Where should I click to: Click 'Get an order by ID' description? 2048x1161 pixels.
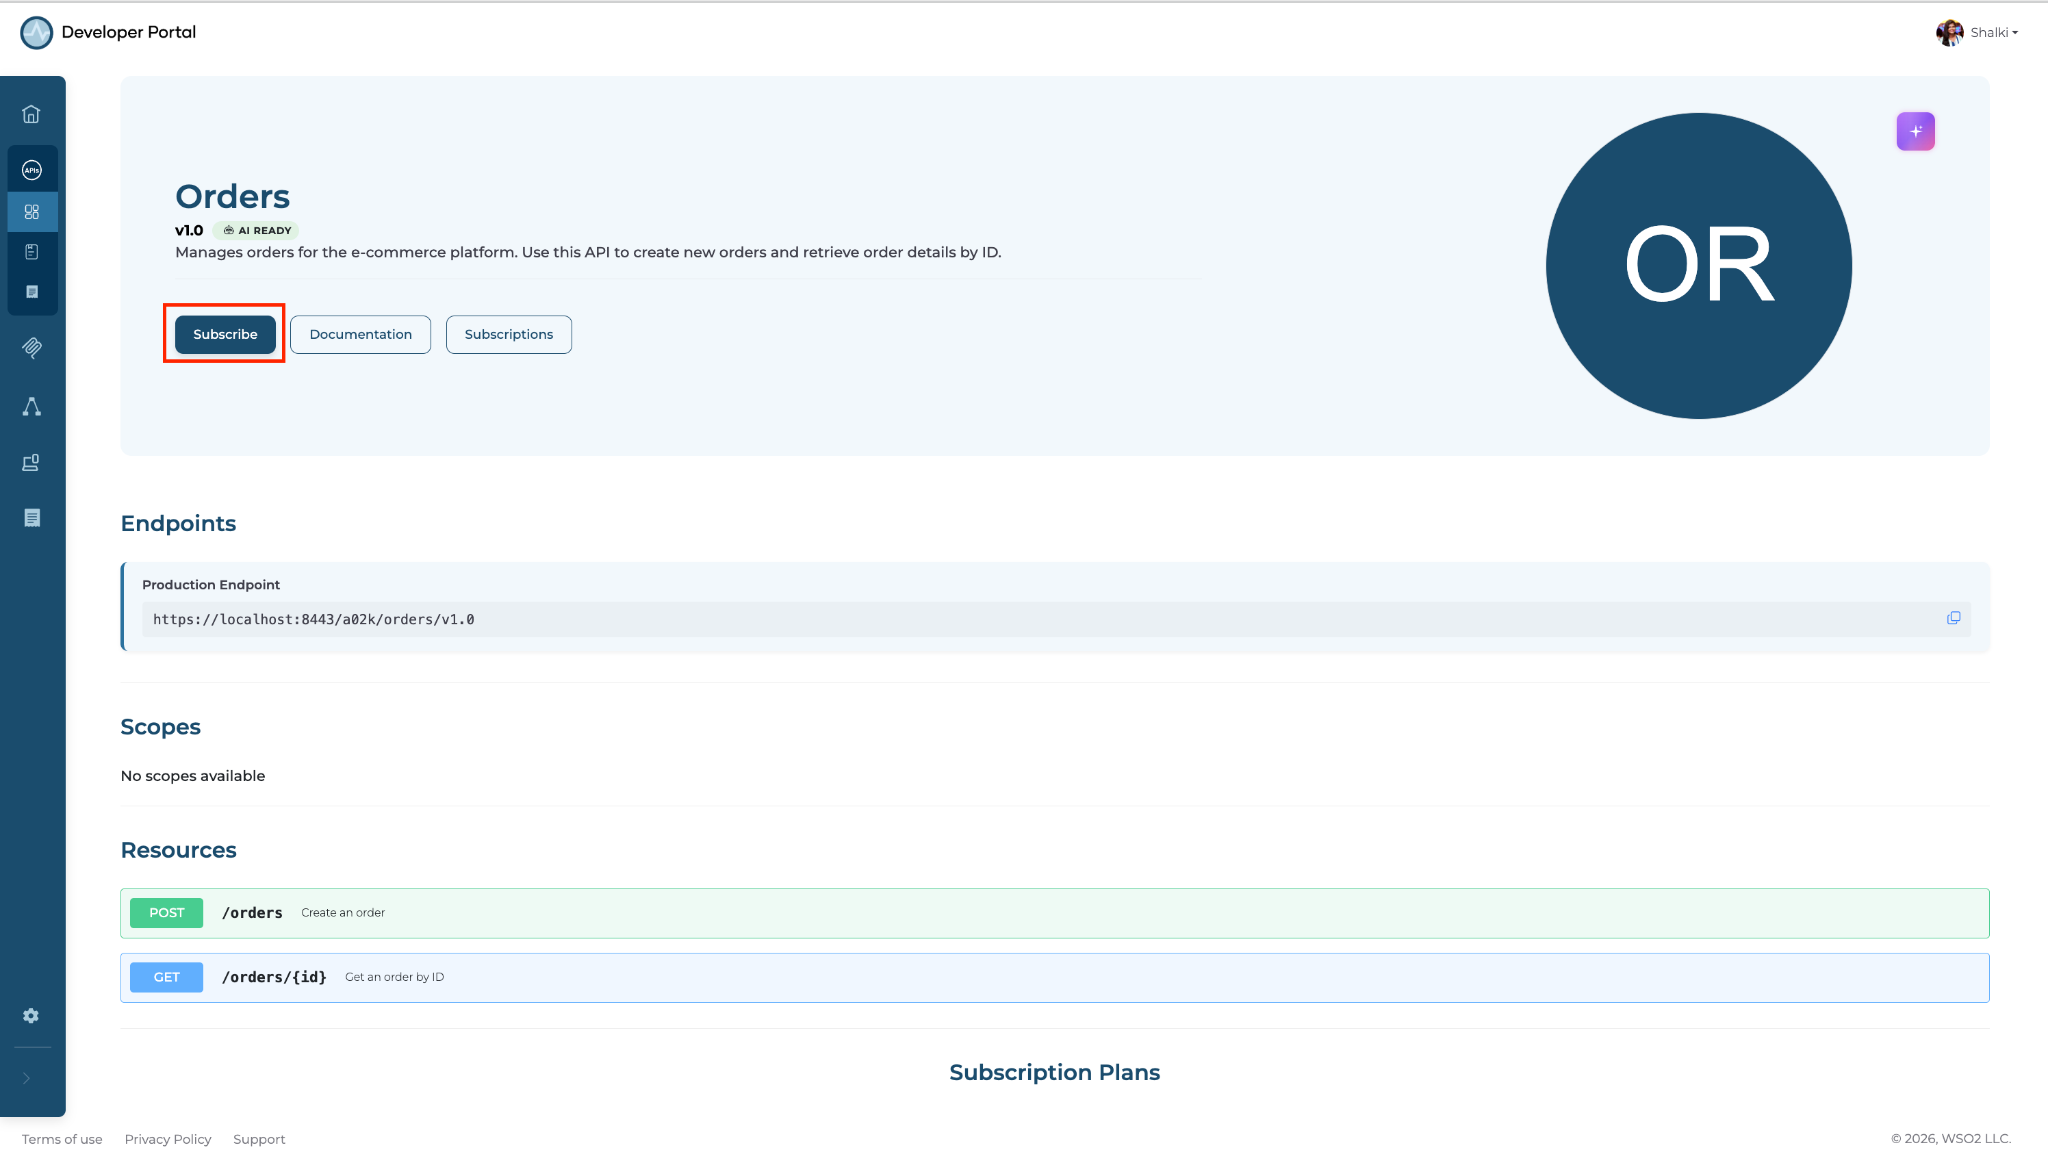[x=395, y=978]
